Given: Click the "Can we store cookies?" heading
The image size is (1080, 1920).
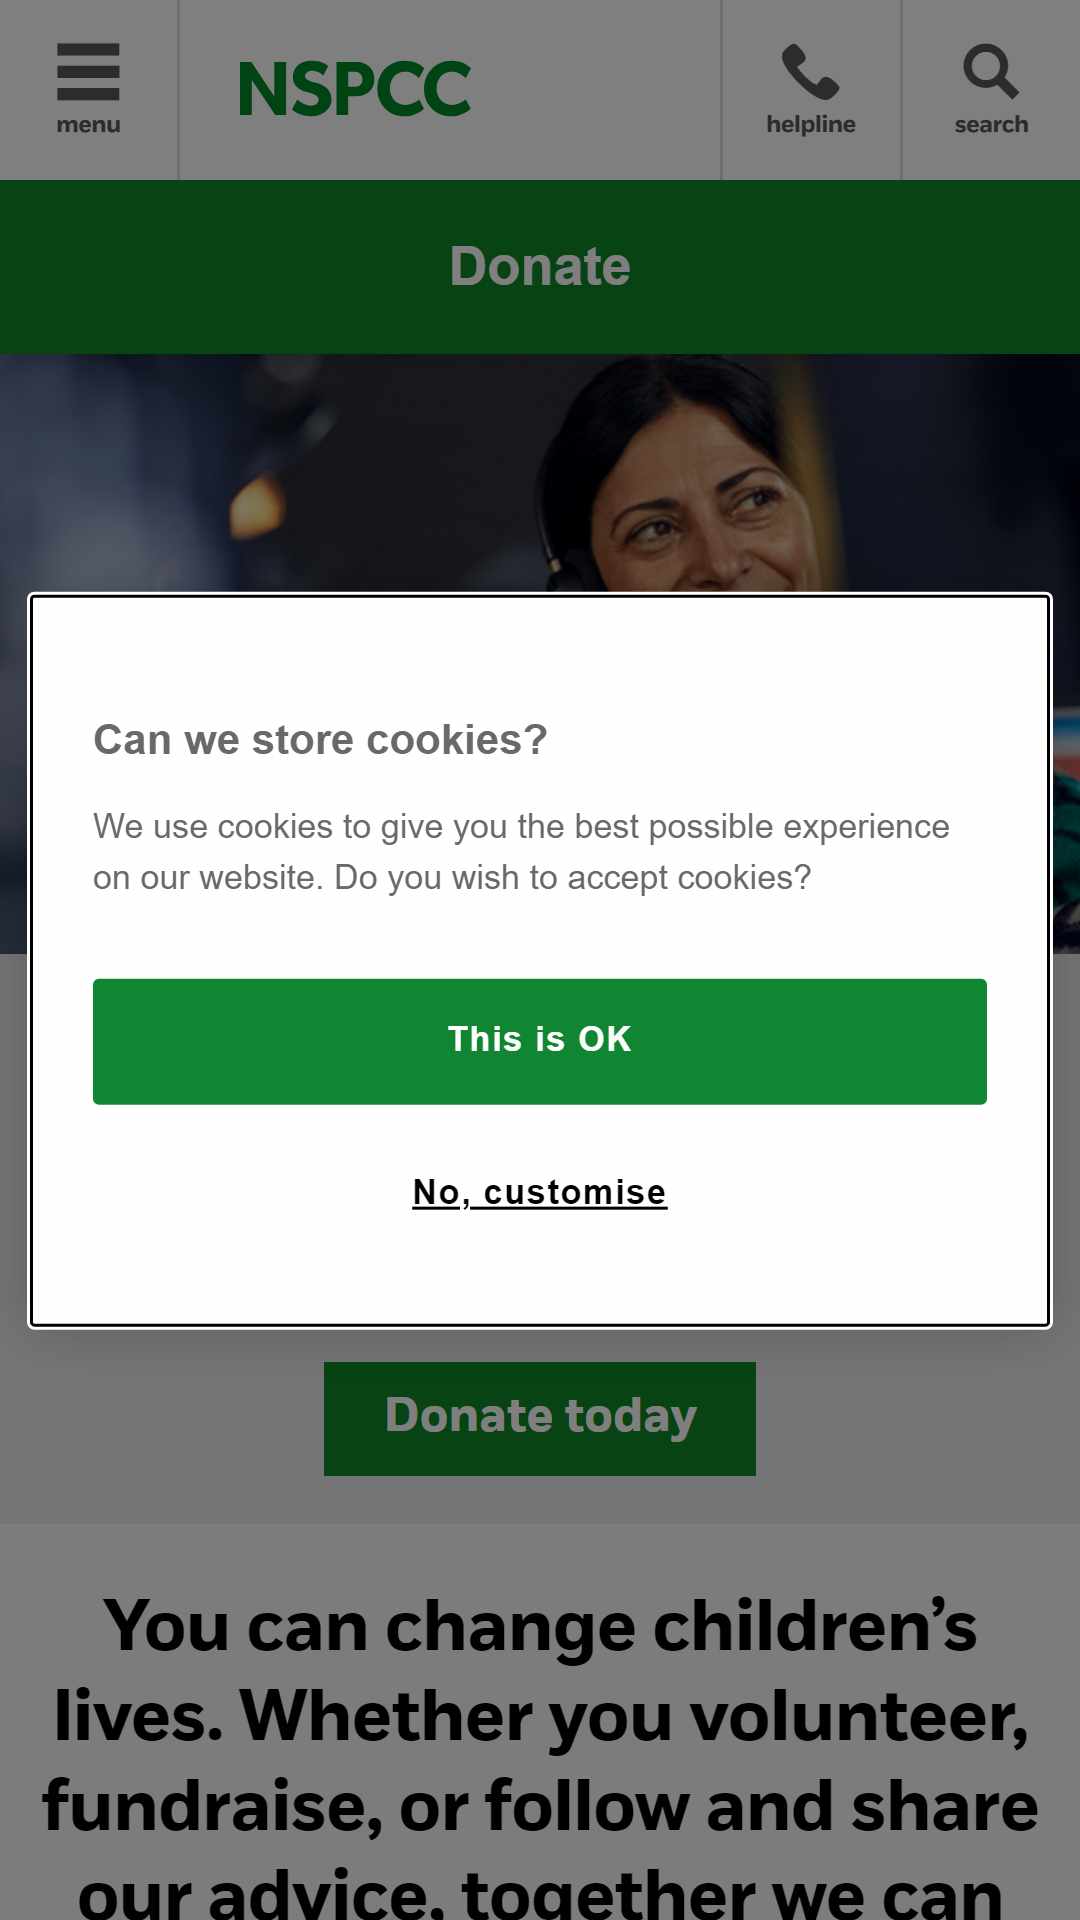Looking at the screenshot, I should click(x=320, y=740).
